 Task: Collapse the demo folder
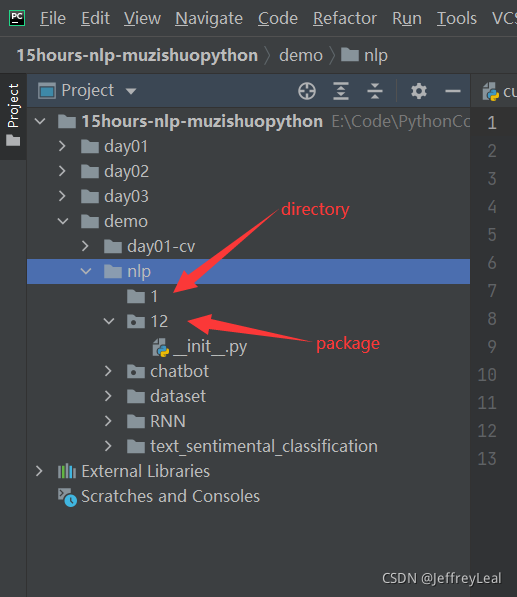[63, 221]
